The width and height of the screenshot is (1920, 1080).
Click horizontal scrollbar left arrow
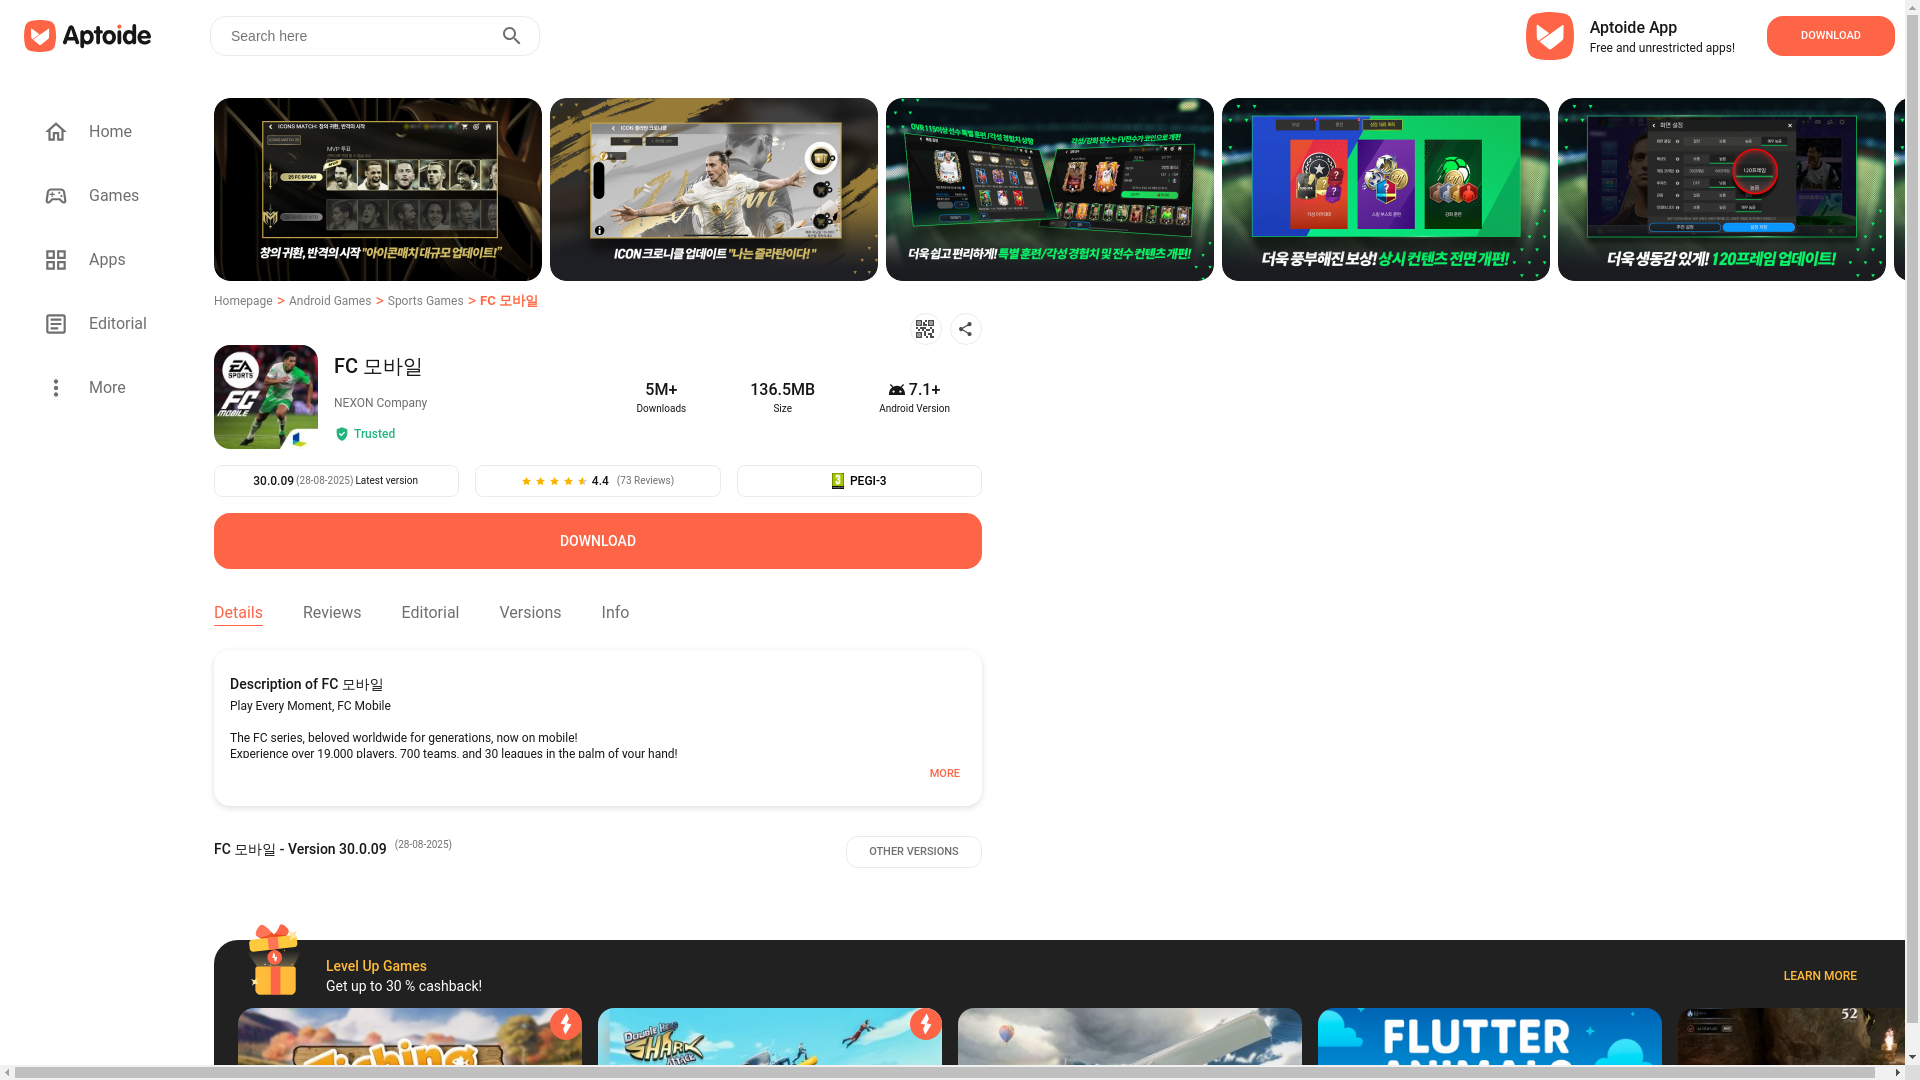[x=8, y=1073]
